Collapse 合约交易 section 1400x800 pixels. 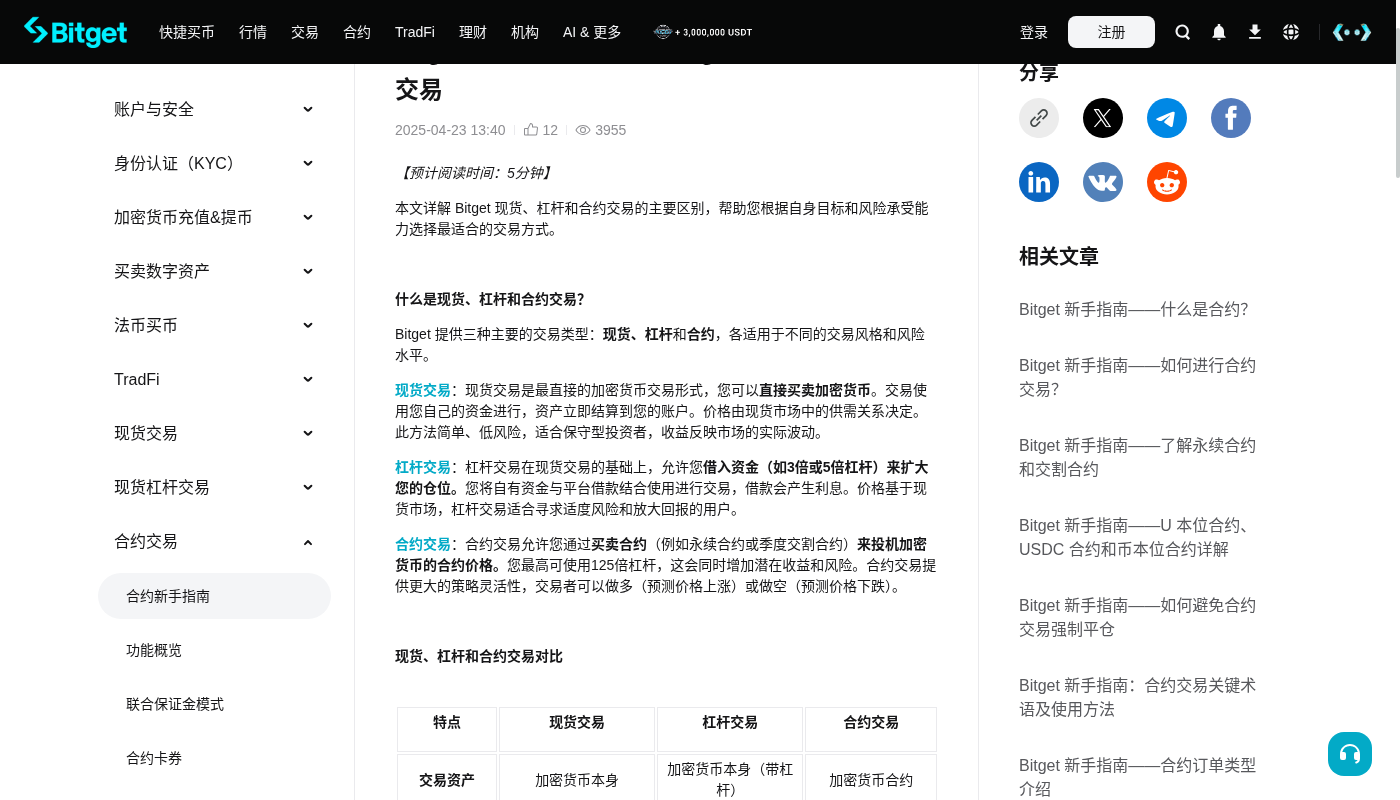(x=214, y=541)
